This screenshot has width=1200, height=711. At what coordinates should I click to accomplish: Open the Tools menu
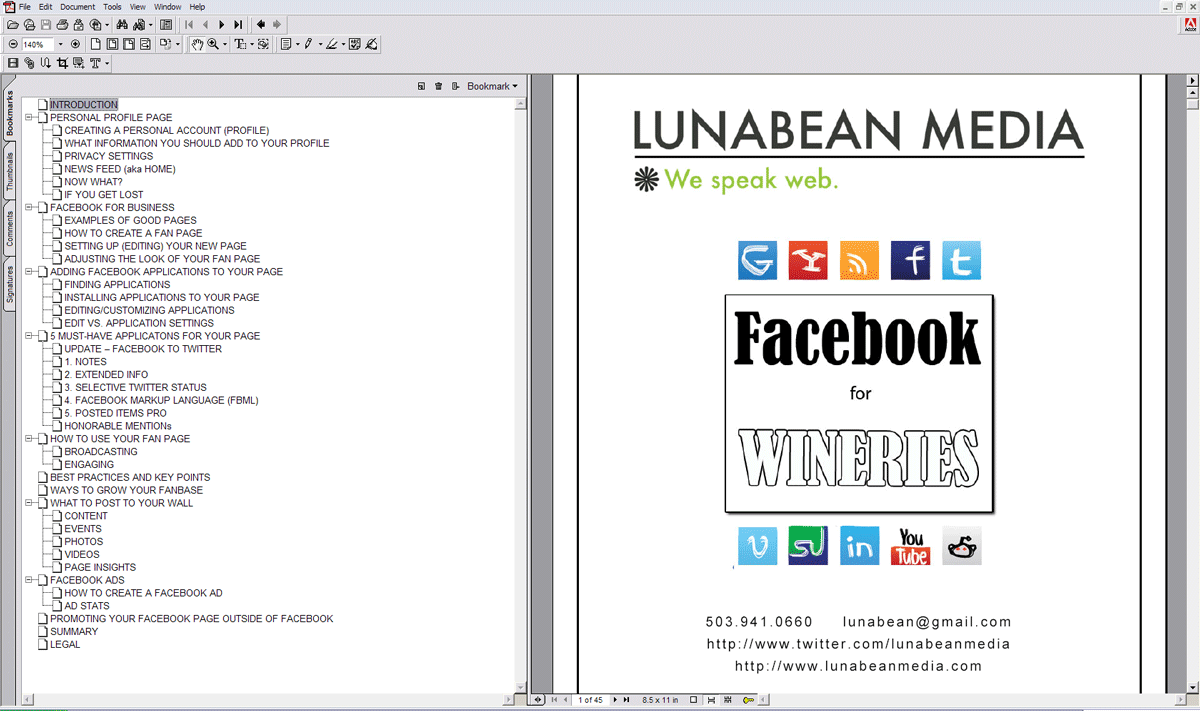coord(113,7)
